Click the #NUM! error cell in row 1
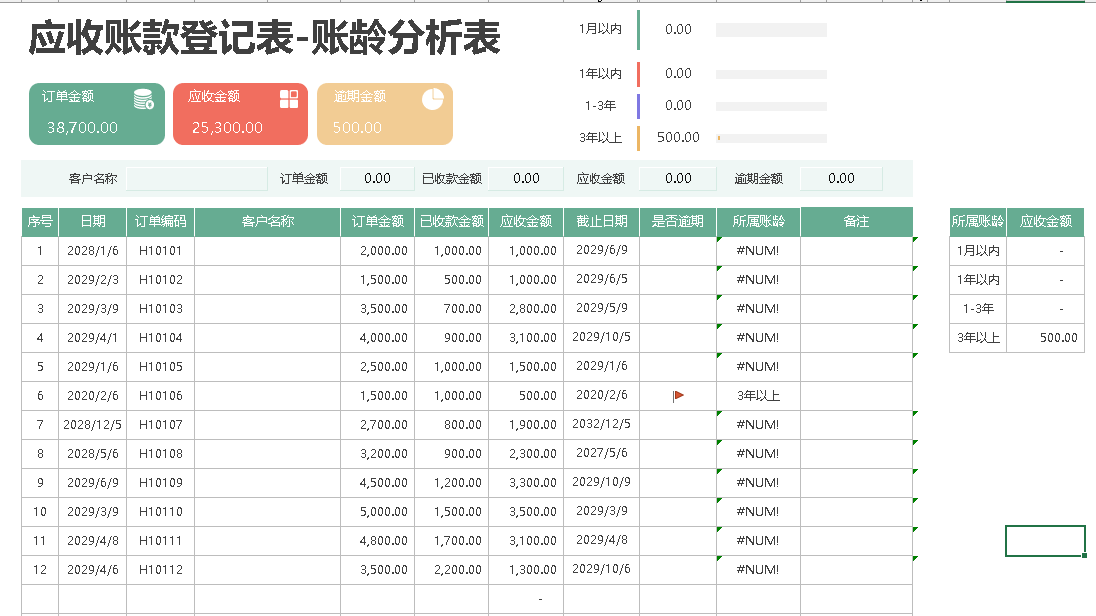This screenshot has height=616, width=1096. click(757, 251)
